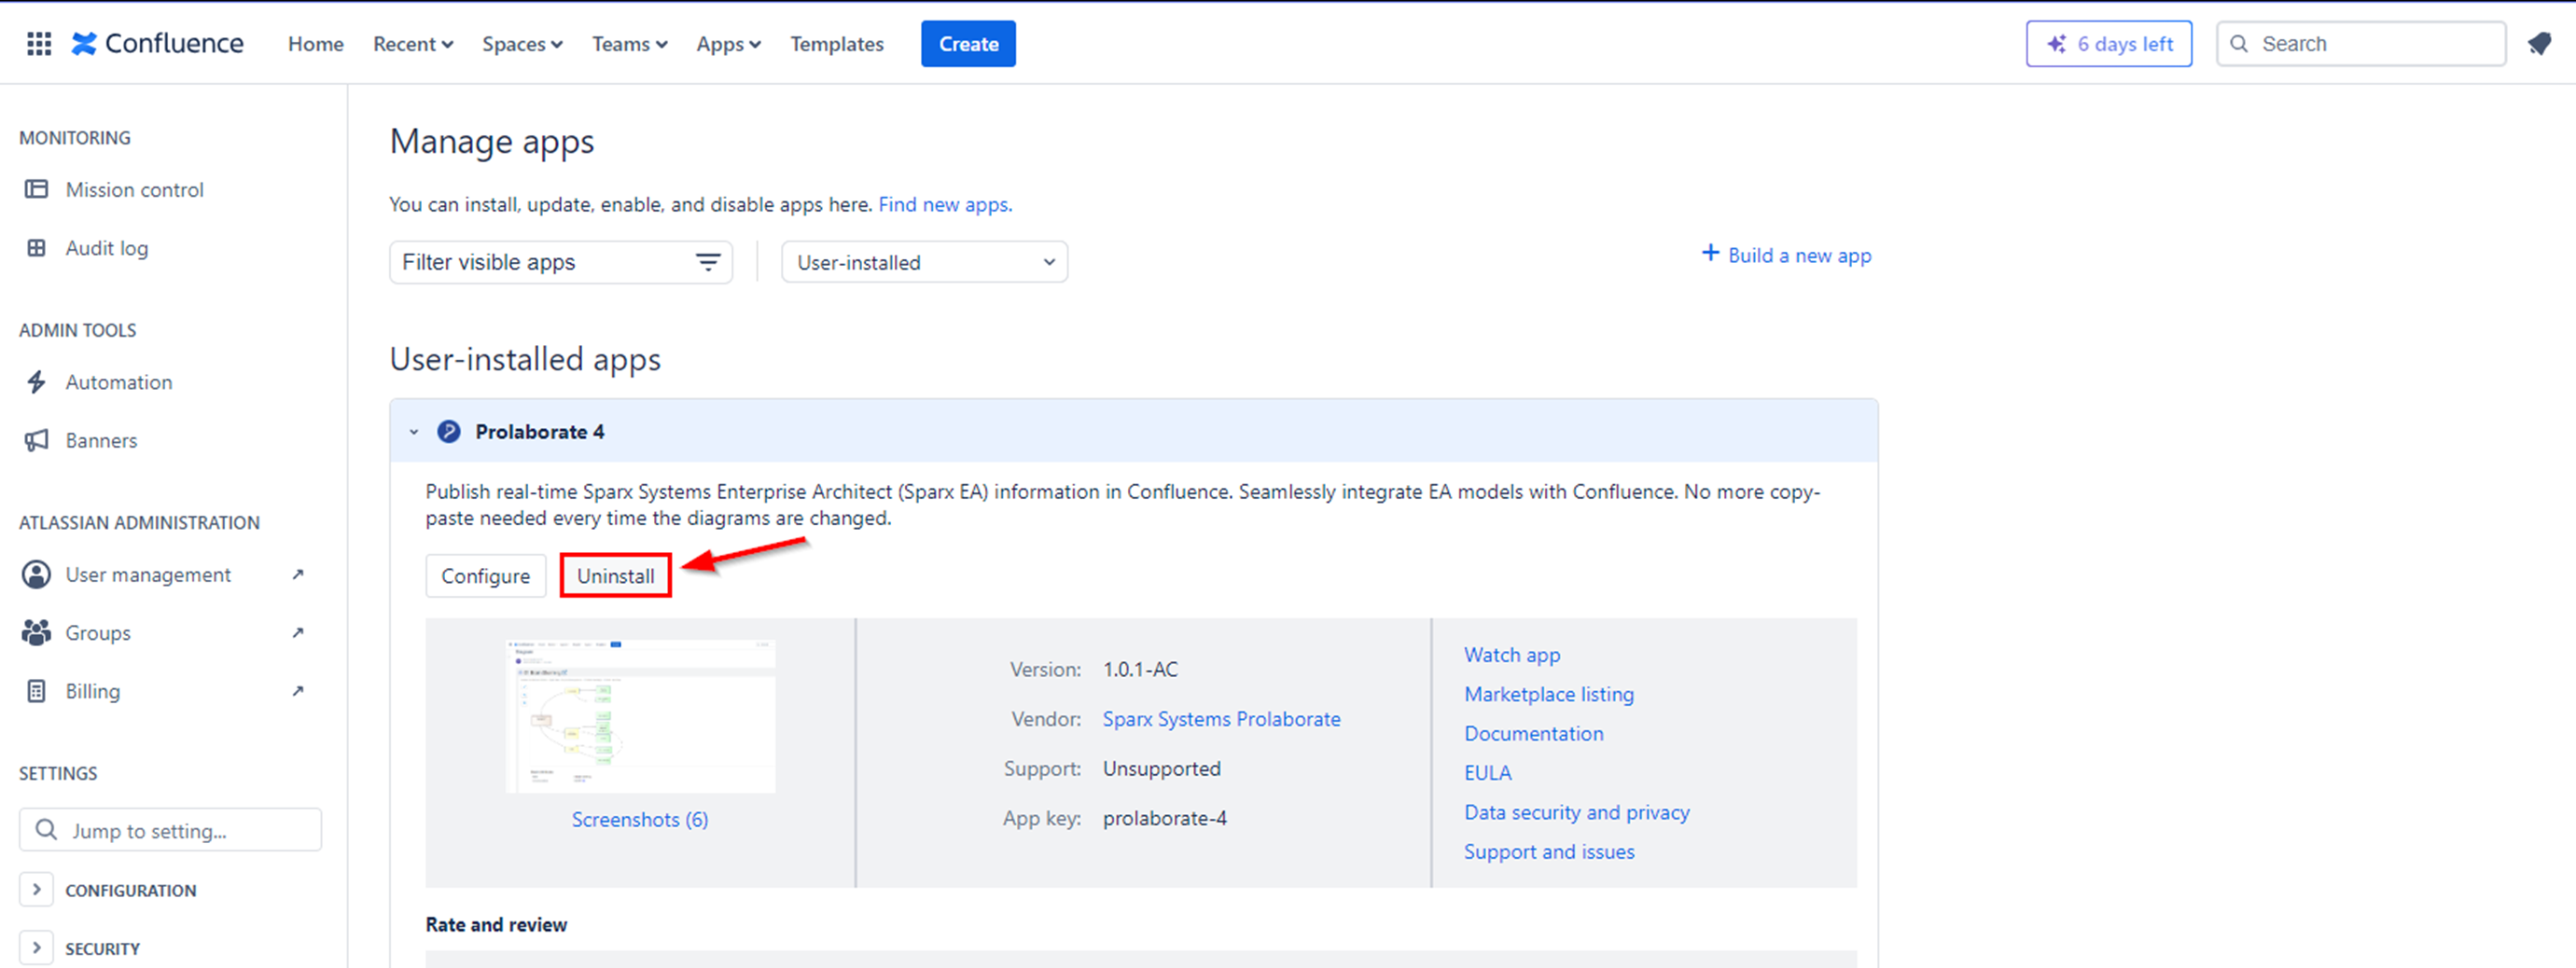Open notifications megaphone icon in header
The height and width of the screenshot is (968, 2576).
point(2539,44)
